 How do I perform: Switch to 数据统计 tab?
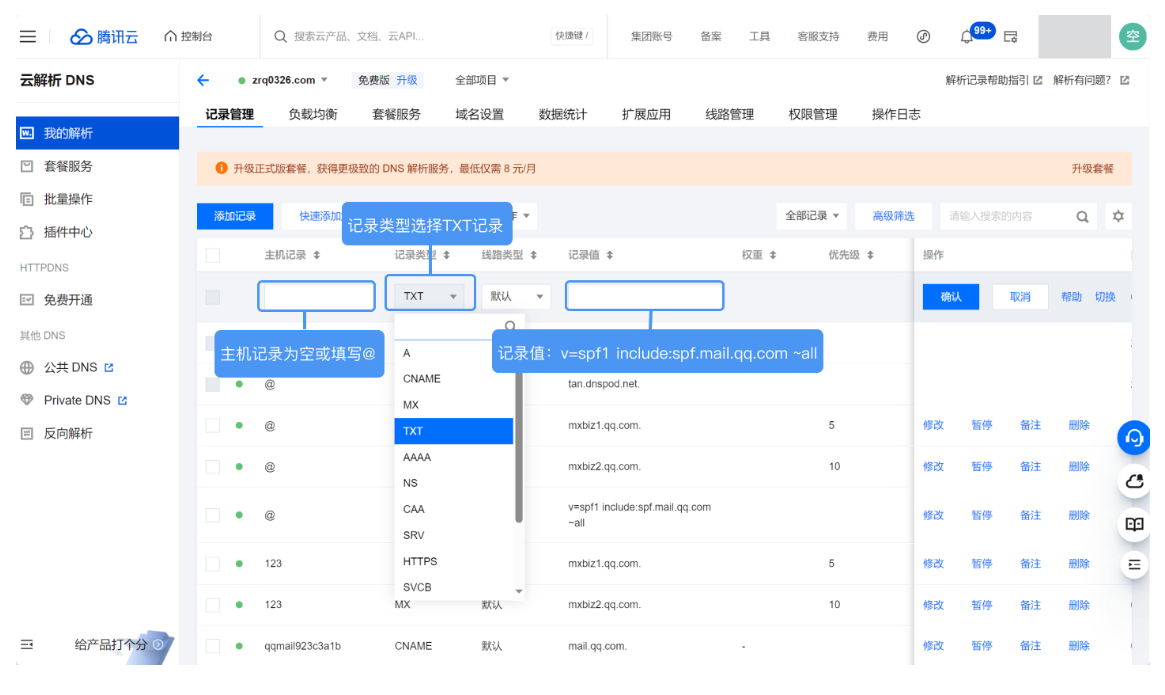point(562,114)
